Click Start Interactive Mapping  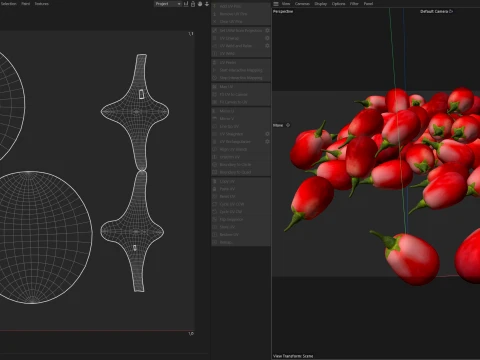[x=241, y=70]
